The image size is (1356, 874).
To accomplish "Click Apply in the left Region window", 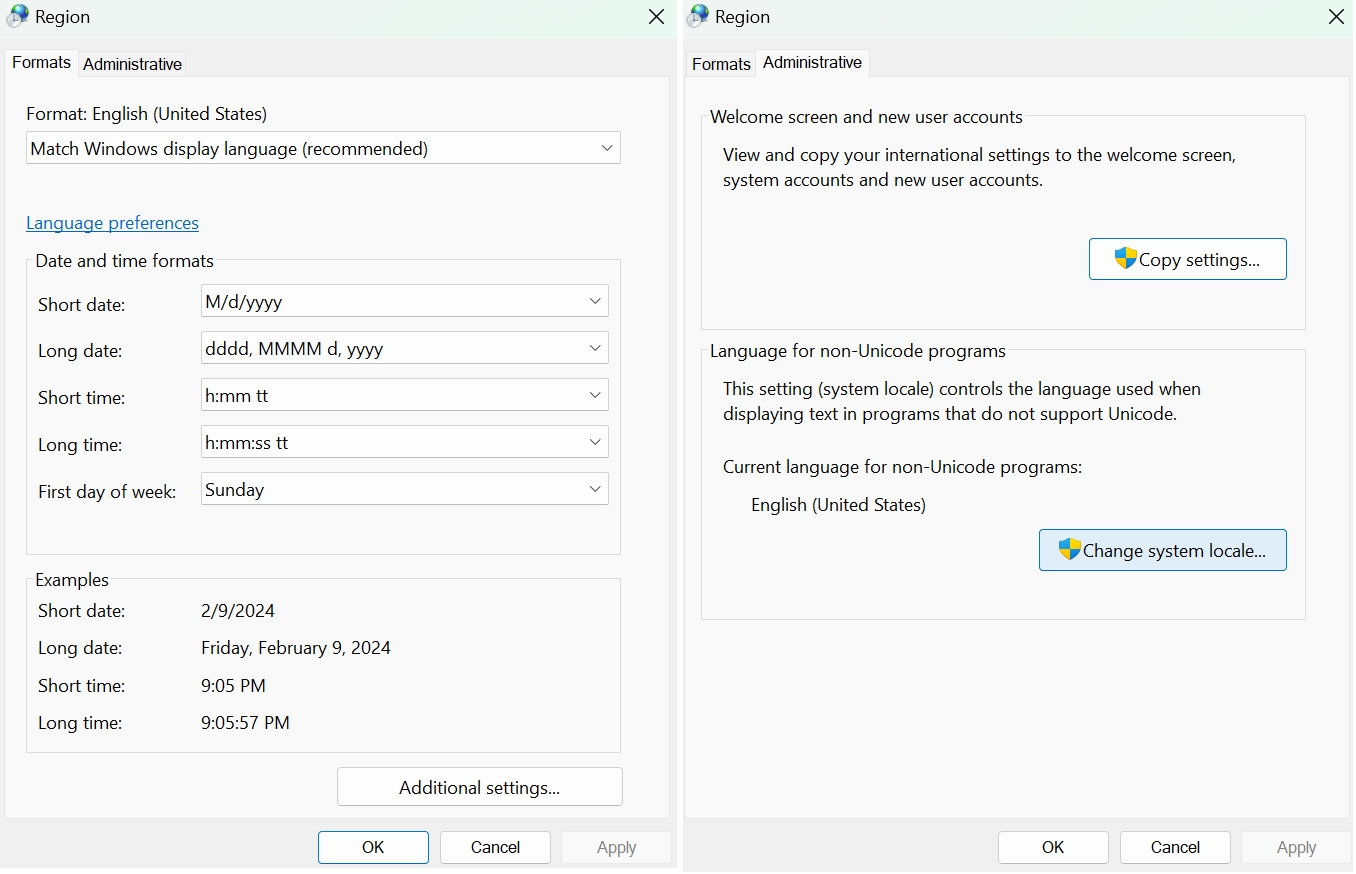I will click(x=616, y=847).
